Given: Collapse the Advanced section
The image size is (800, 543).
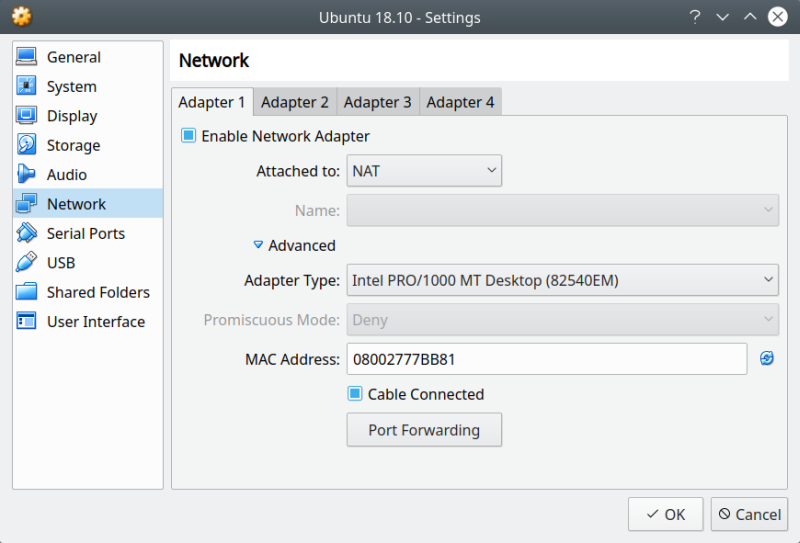Looking at the screenshot, I should tap(258, 245).
